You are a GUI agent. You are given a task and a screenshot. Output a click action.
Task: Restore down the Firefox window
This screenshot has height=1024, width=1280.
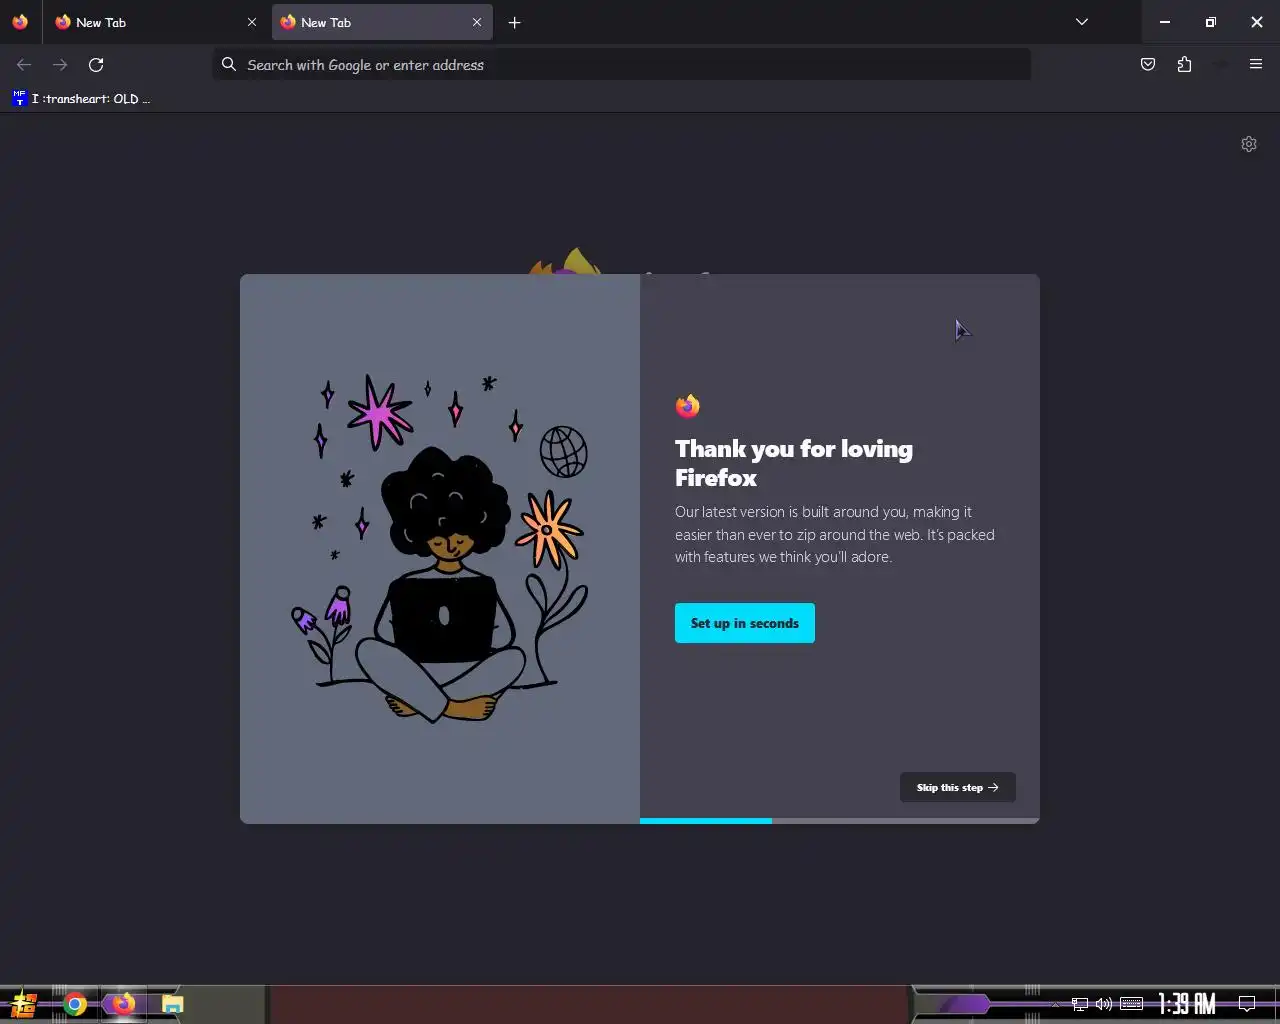point(1211,22)
